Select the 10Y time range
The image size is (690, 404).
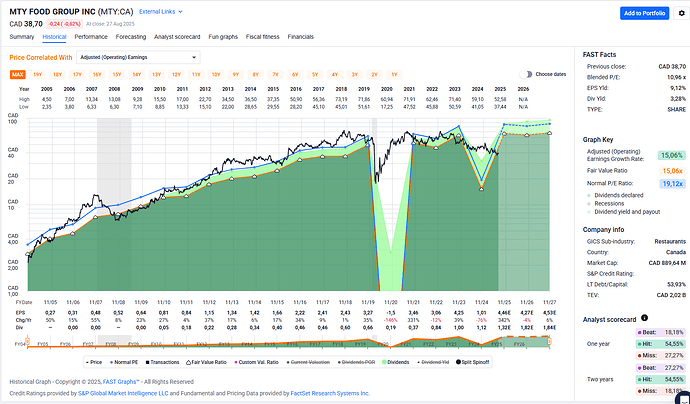pos(216,75)
